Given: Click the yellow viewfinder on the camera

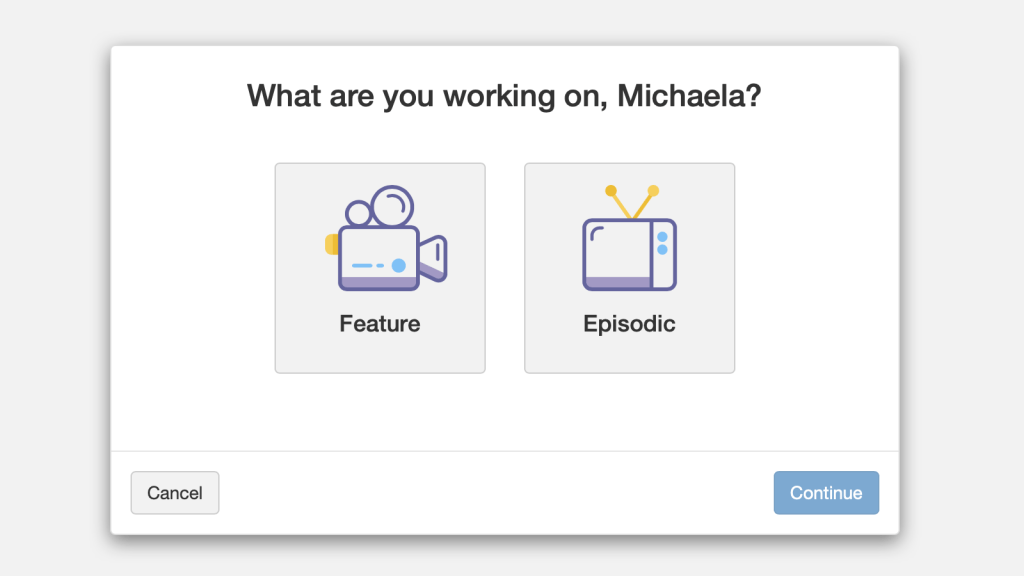Looking at the screenshot, I should (x=331, y=244).
